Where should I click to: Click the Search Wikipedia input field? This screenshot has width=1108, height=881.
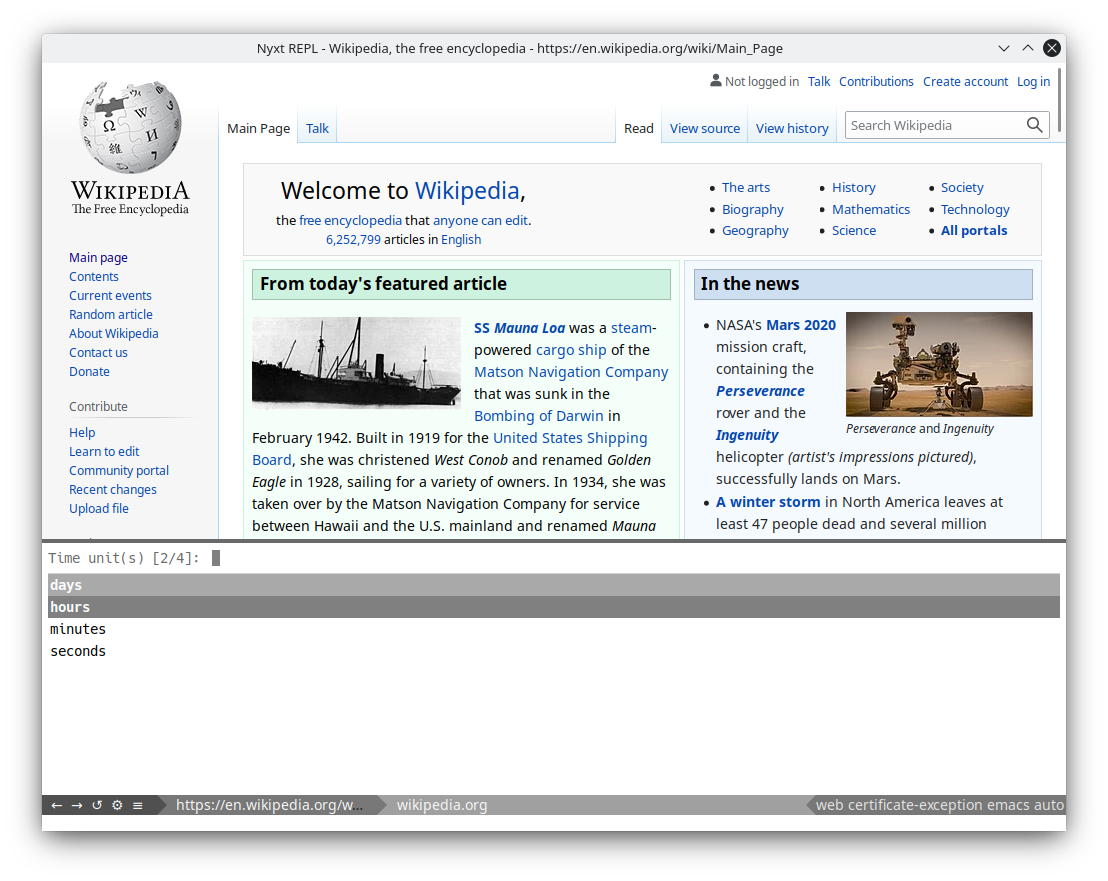coord(934,125)
